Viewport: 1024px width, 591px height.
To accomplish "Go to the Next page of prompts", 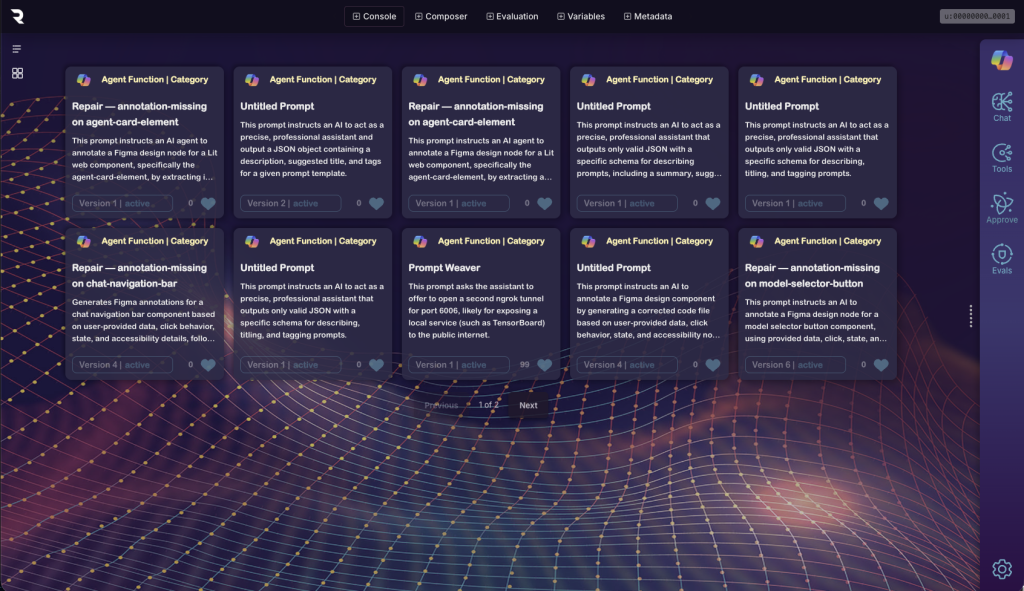I will (x=528, y=406).
